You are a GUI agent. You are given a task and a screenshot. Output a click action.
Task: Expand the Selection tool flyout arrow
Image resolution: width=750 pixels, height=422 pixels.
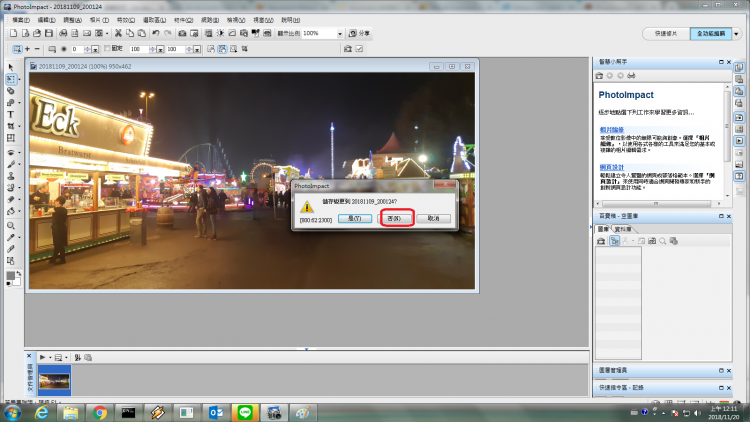coord(19,79)
